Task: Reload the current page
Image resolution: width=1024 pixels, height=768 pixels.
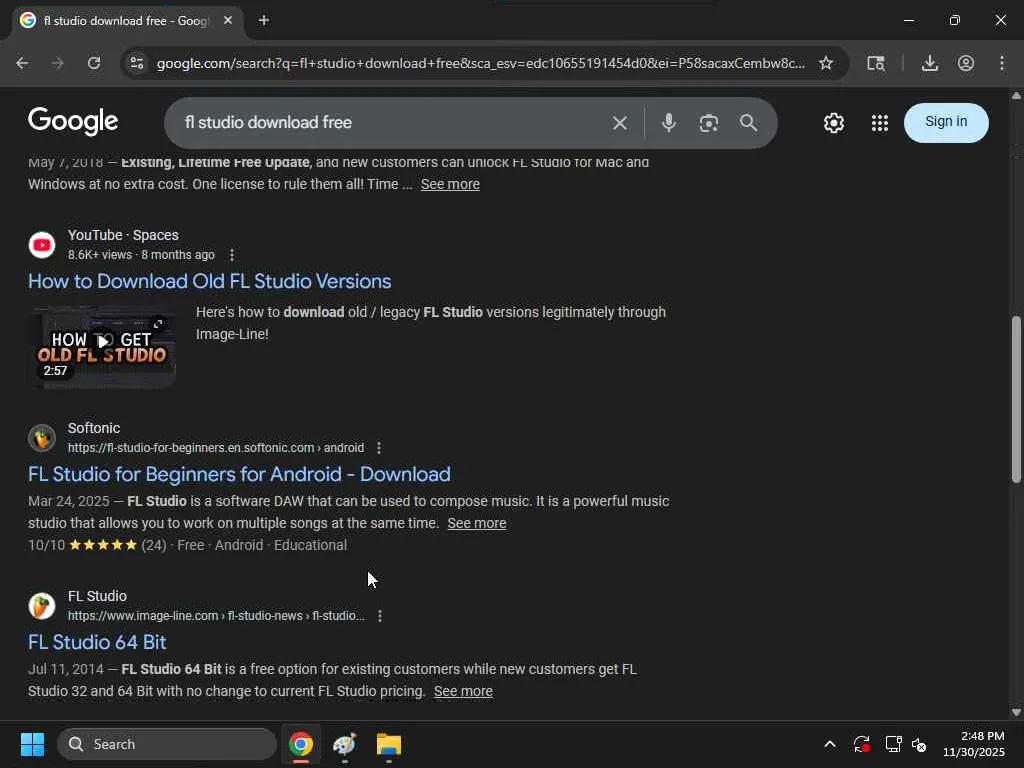Action: 94,63
